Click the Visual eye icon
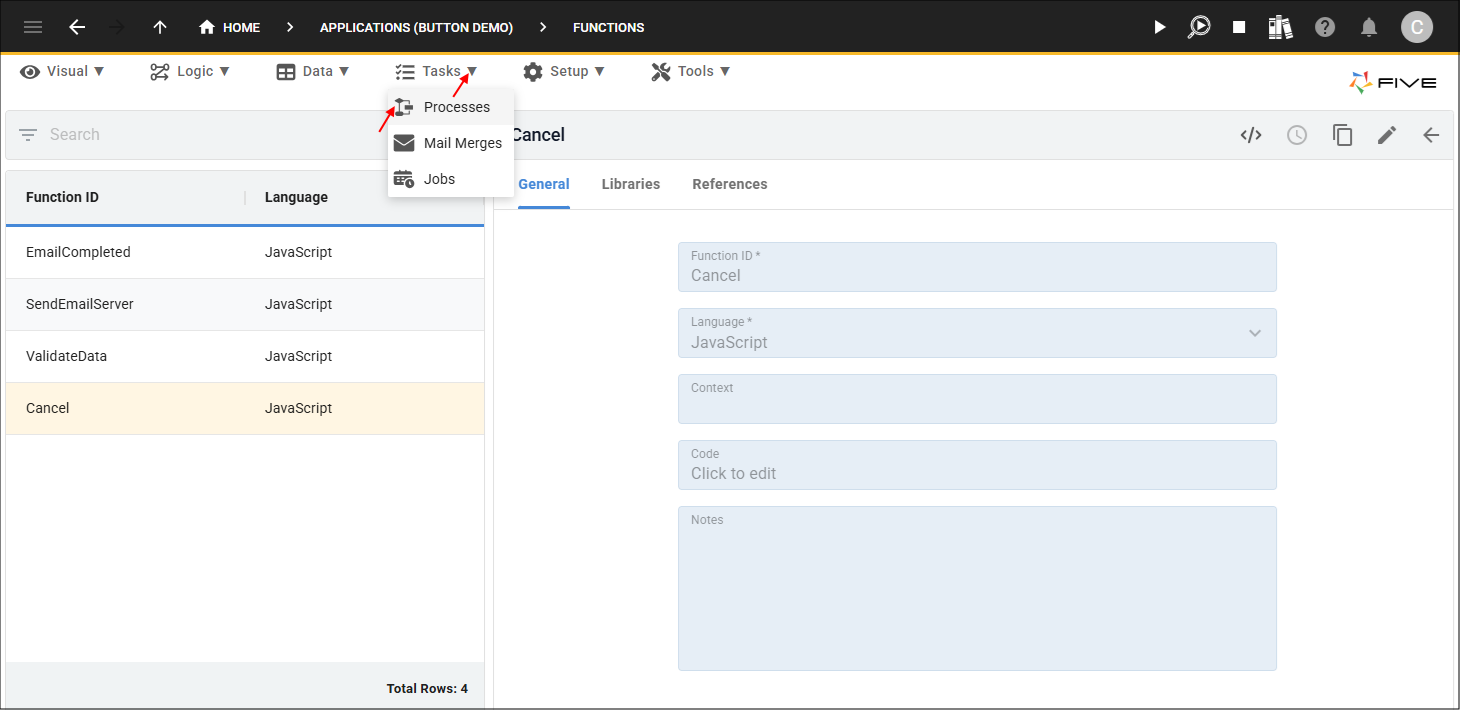 (30, 71)
